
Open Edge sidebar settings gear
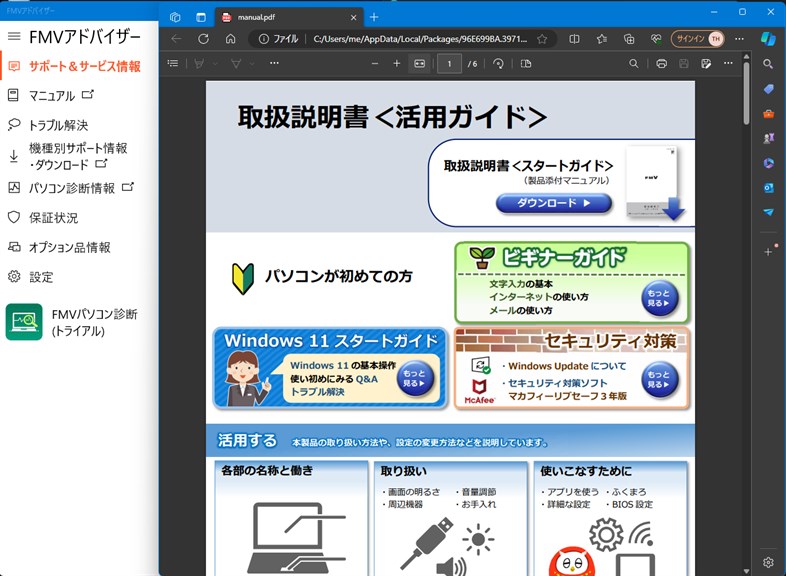[768, 562]
